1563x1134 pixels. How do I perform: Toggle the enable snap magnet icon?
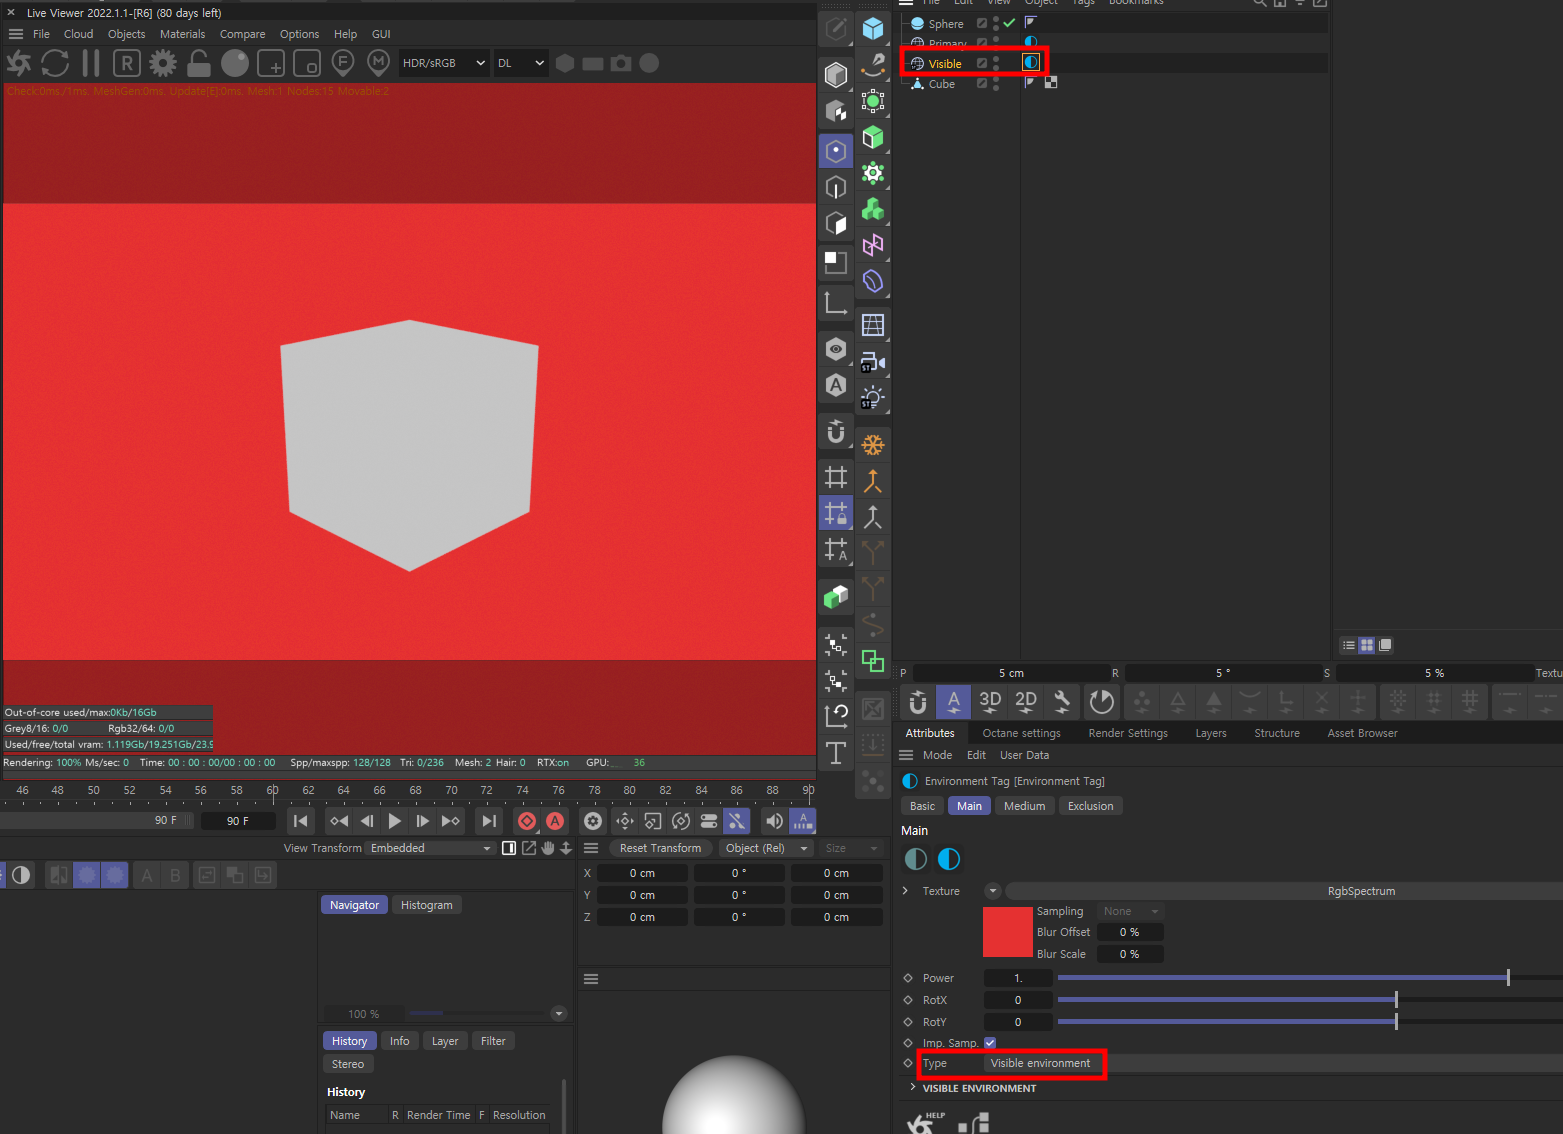point(918,702)
